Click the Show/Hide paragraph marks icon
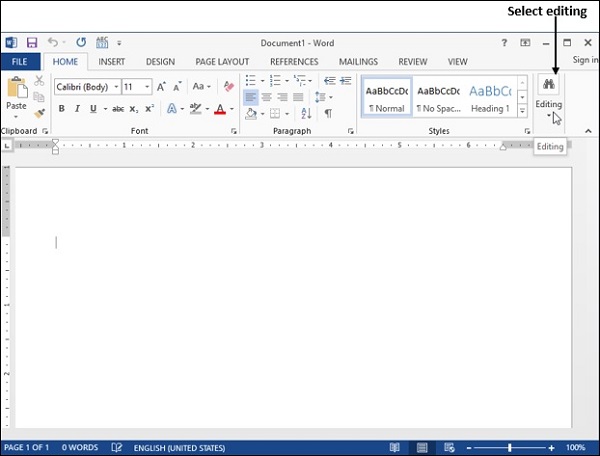Screen dimensions: 600x456 [x=327, y=114]
